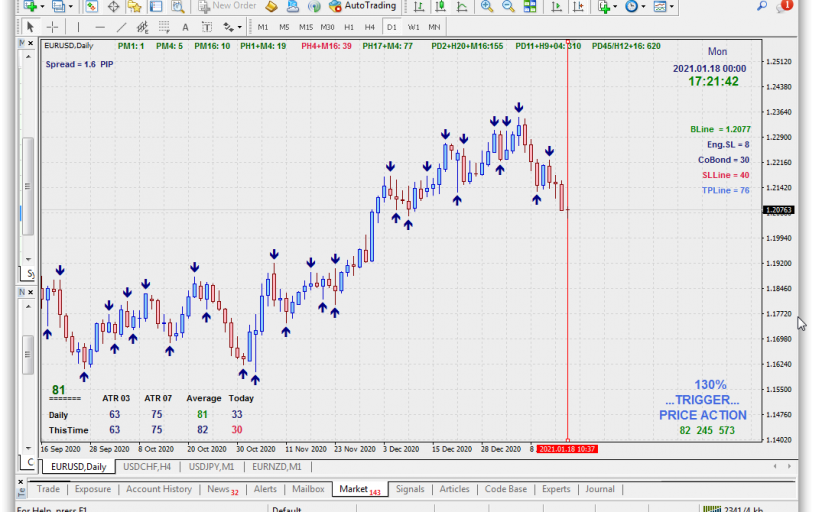The width and height of the screenshot is (822, 512).
Task: Switch to the Trade terminal tab
Action: click(x=48, y=489)
